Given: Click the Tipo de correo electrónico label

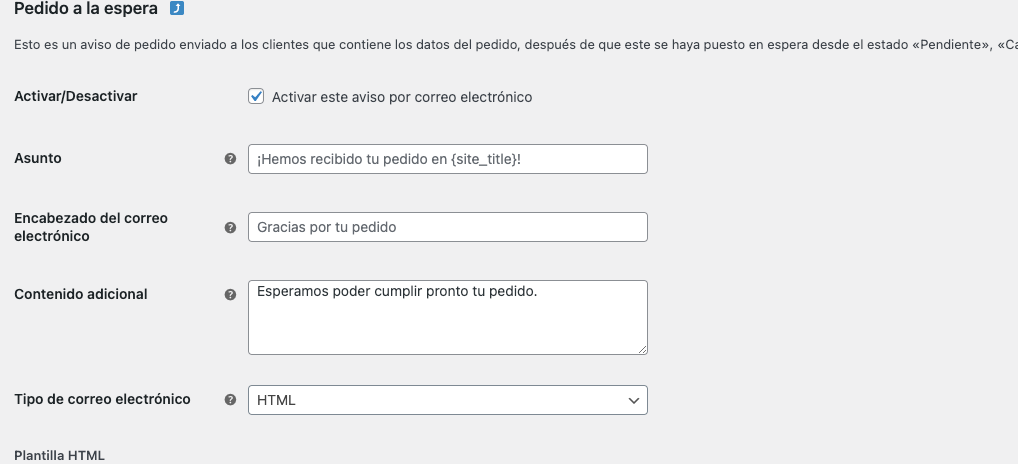Looking at the screenshot, I should pos(103,399).
